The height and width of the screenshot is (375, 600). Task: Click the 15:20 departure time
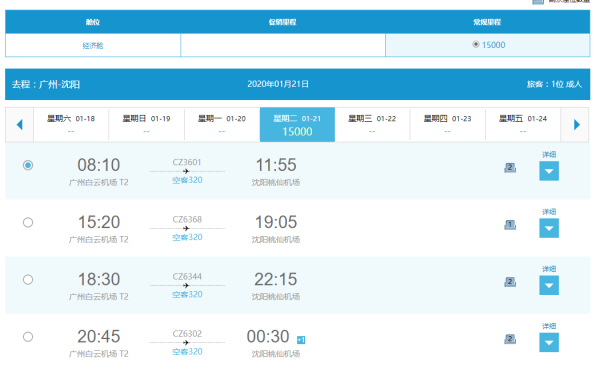pos(99,222)
